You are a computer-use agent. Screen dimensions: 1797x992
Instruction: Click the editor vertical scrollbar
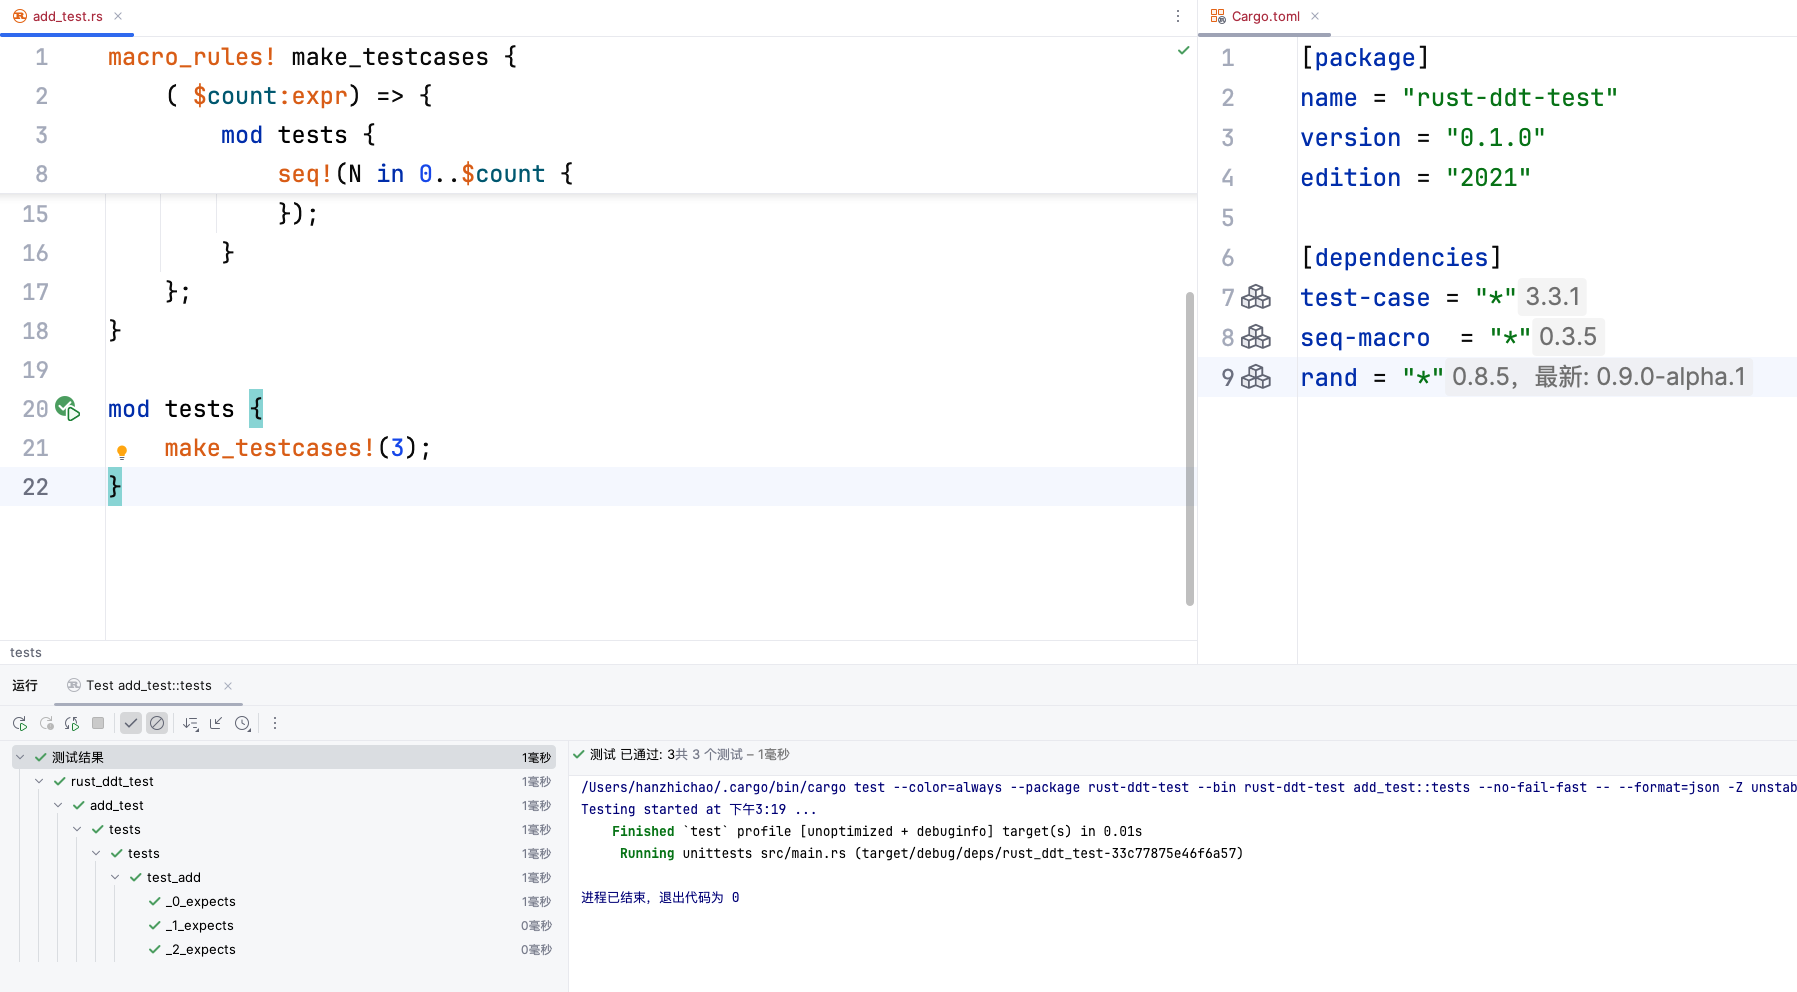1190,448
